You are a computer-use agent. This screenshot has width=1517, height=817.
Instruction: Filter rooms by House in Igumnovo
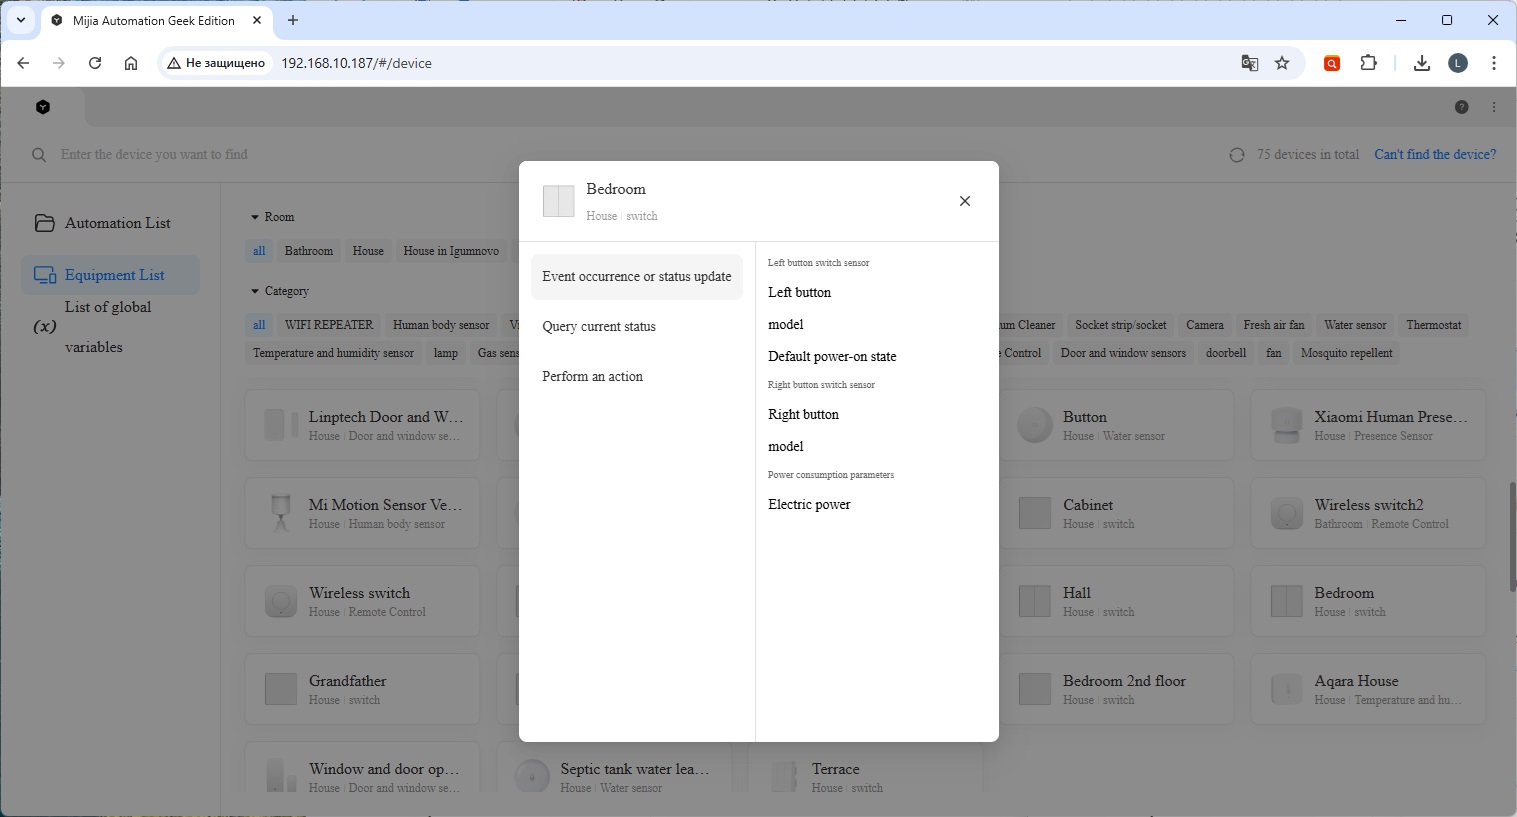[451, 251]
